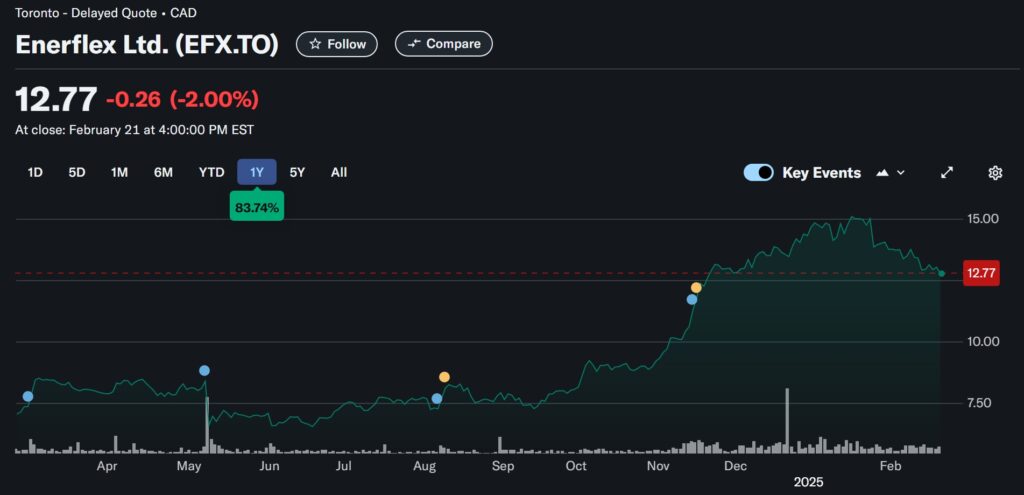Viewport: 1024px width, 495px height.
Task: Follow Enerflex Ltd. stock
Action: pyautogui.click(x=338, y=44)
